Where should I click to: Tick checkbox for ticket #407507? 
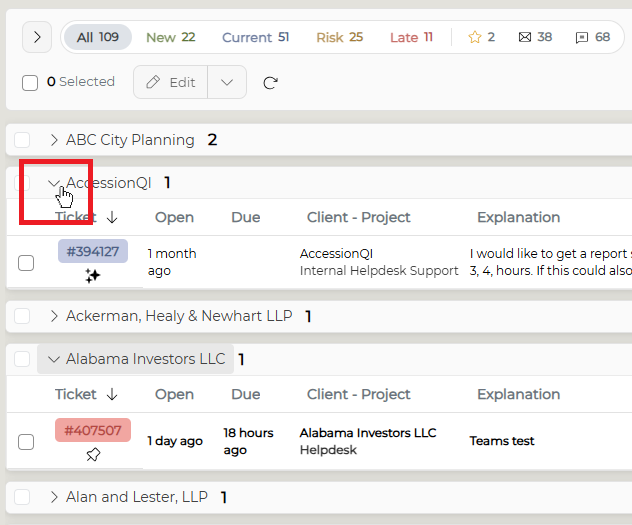[26, 442]
